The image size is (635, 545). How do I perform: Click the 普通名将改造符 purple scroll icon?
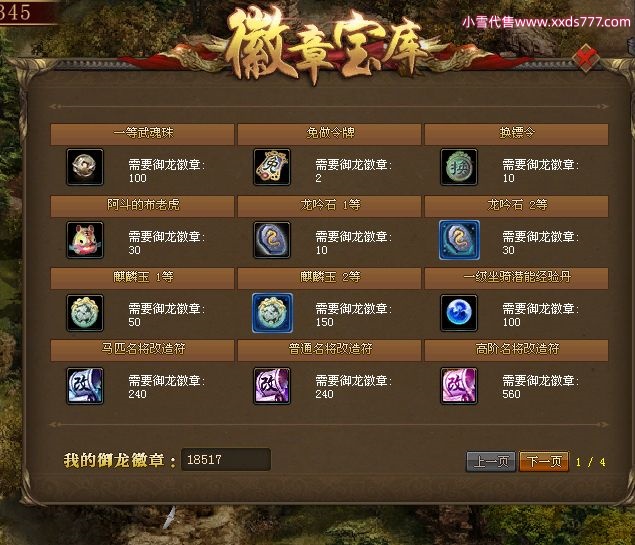(272, 386)
